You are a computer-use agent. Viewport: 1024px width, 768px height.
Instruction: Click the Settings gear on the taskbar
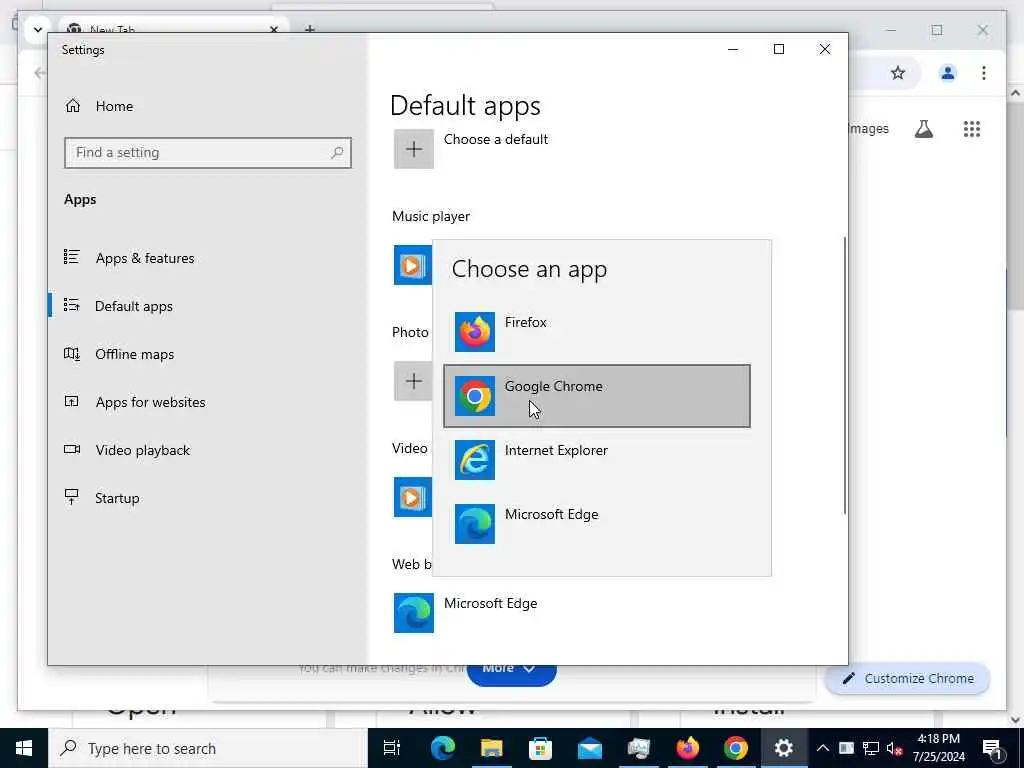(784, 748)
